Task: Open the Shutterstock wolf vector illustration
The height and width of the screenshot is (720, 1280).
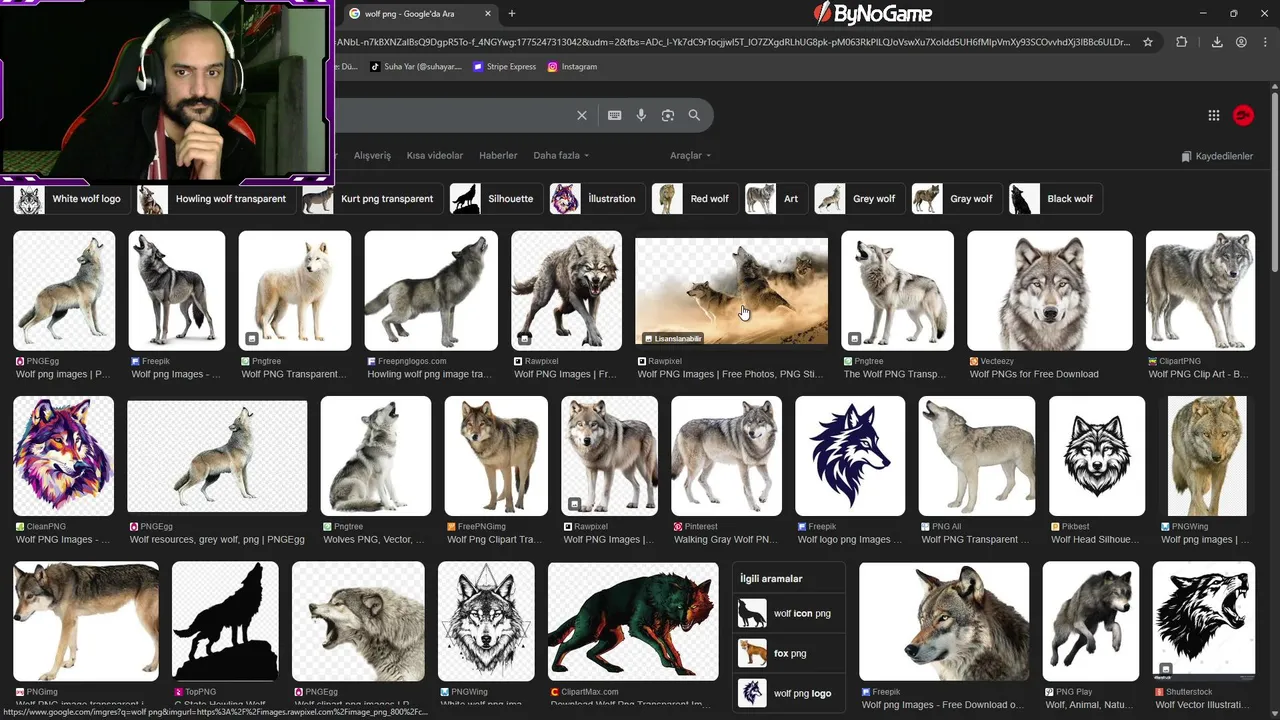Action: pyautogui.click(x=1204, y=621)
